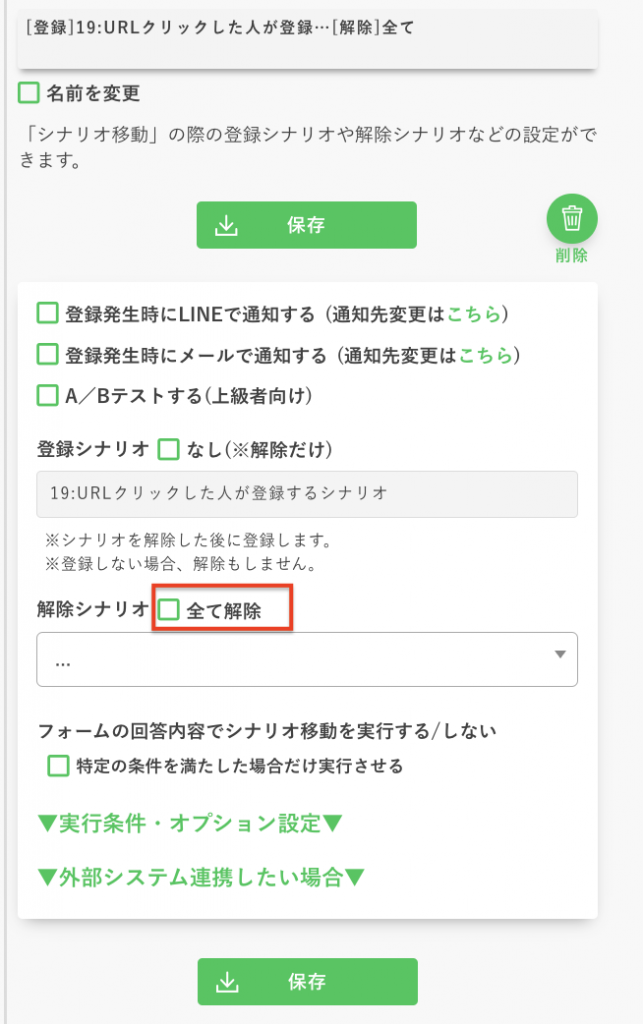Open the 解除シナリオ dropdown
This screenshot has height=1024, width=643.
pos(306,658)
